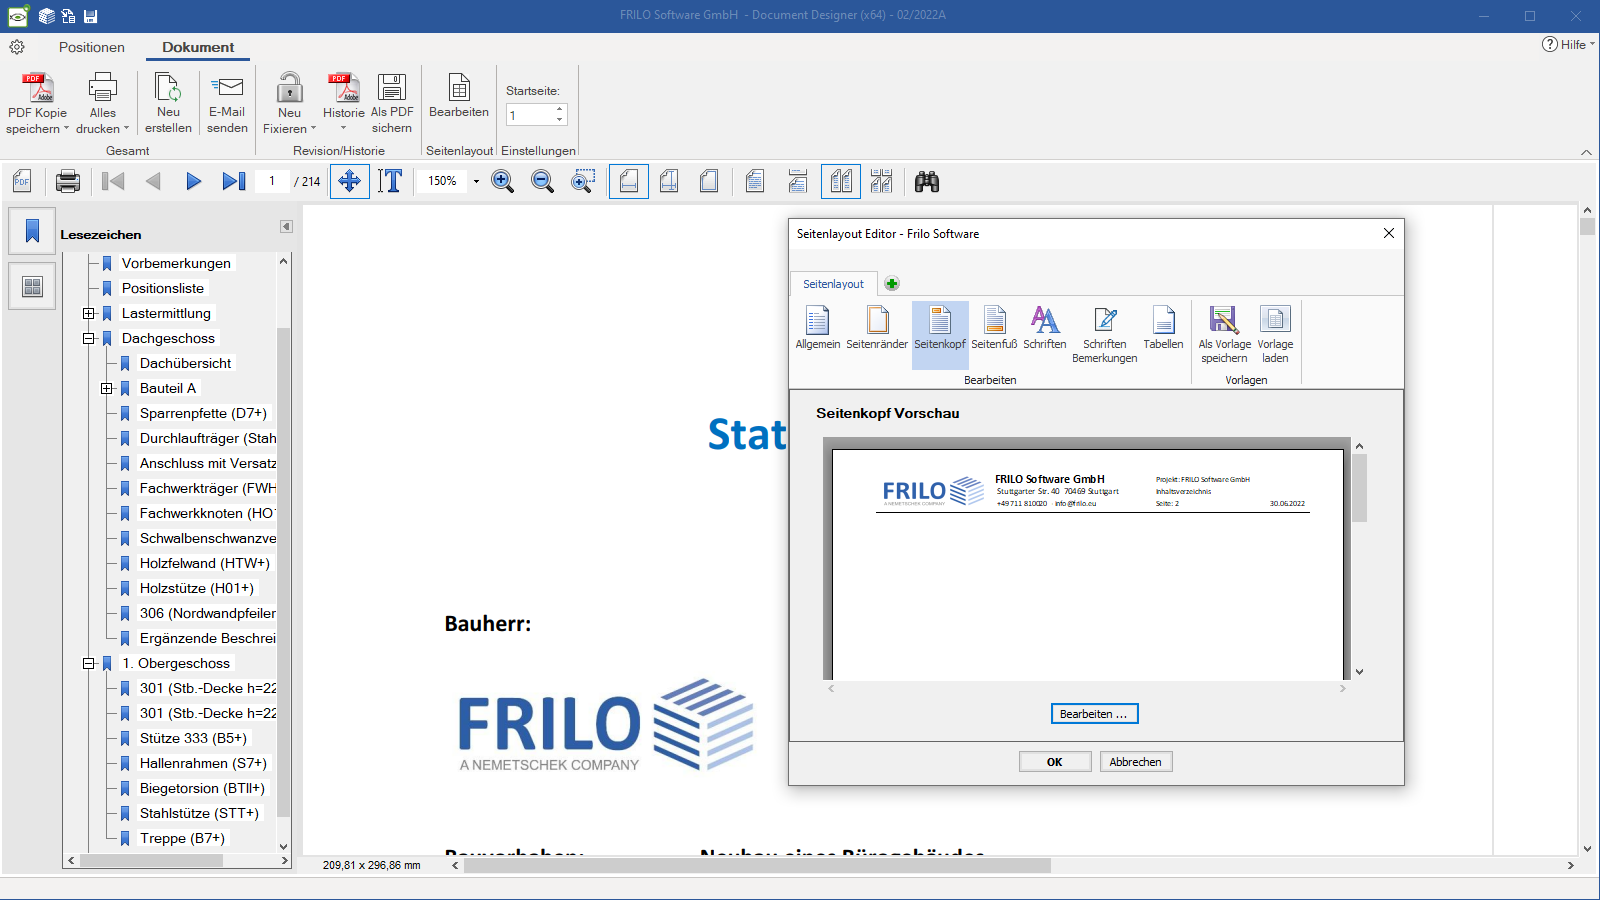This screenshot has height=900, width=1600.
Task: Show whole page view icon
Action: click(x=709, y=181)
